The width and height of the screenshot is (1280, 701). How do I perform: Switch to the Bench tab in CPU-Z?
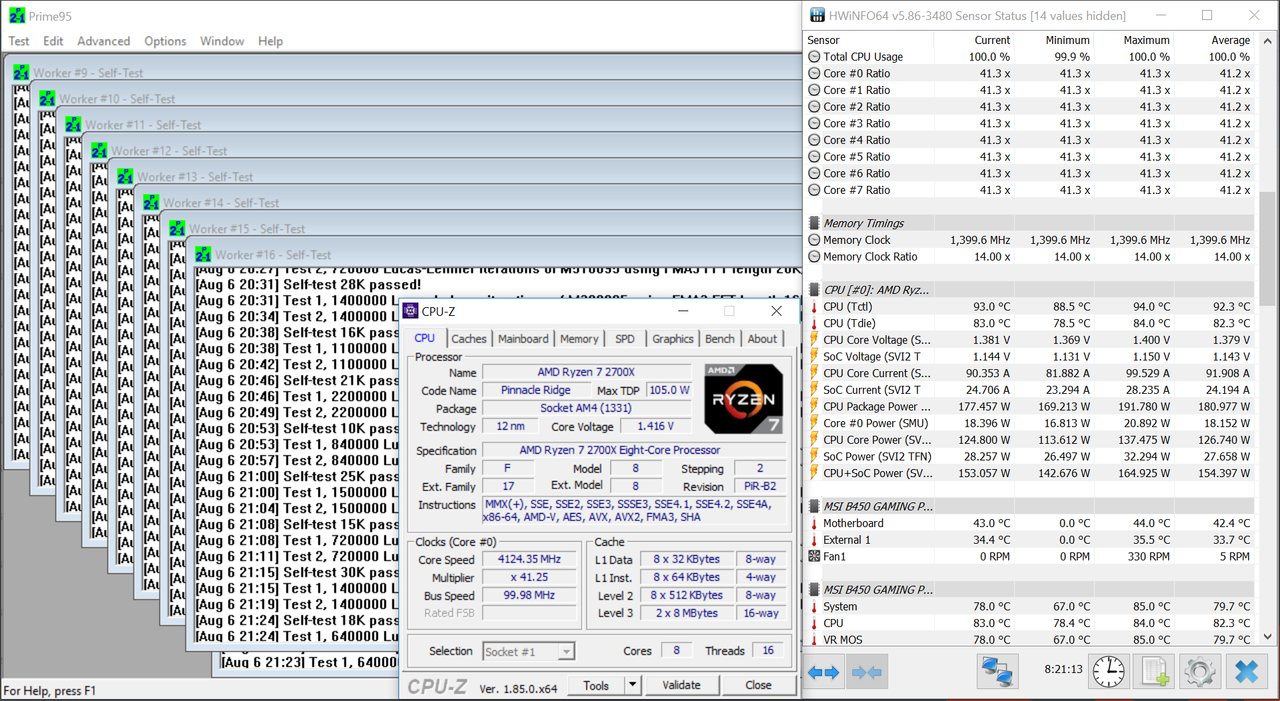pos(720,339)
